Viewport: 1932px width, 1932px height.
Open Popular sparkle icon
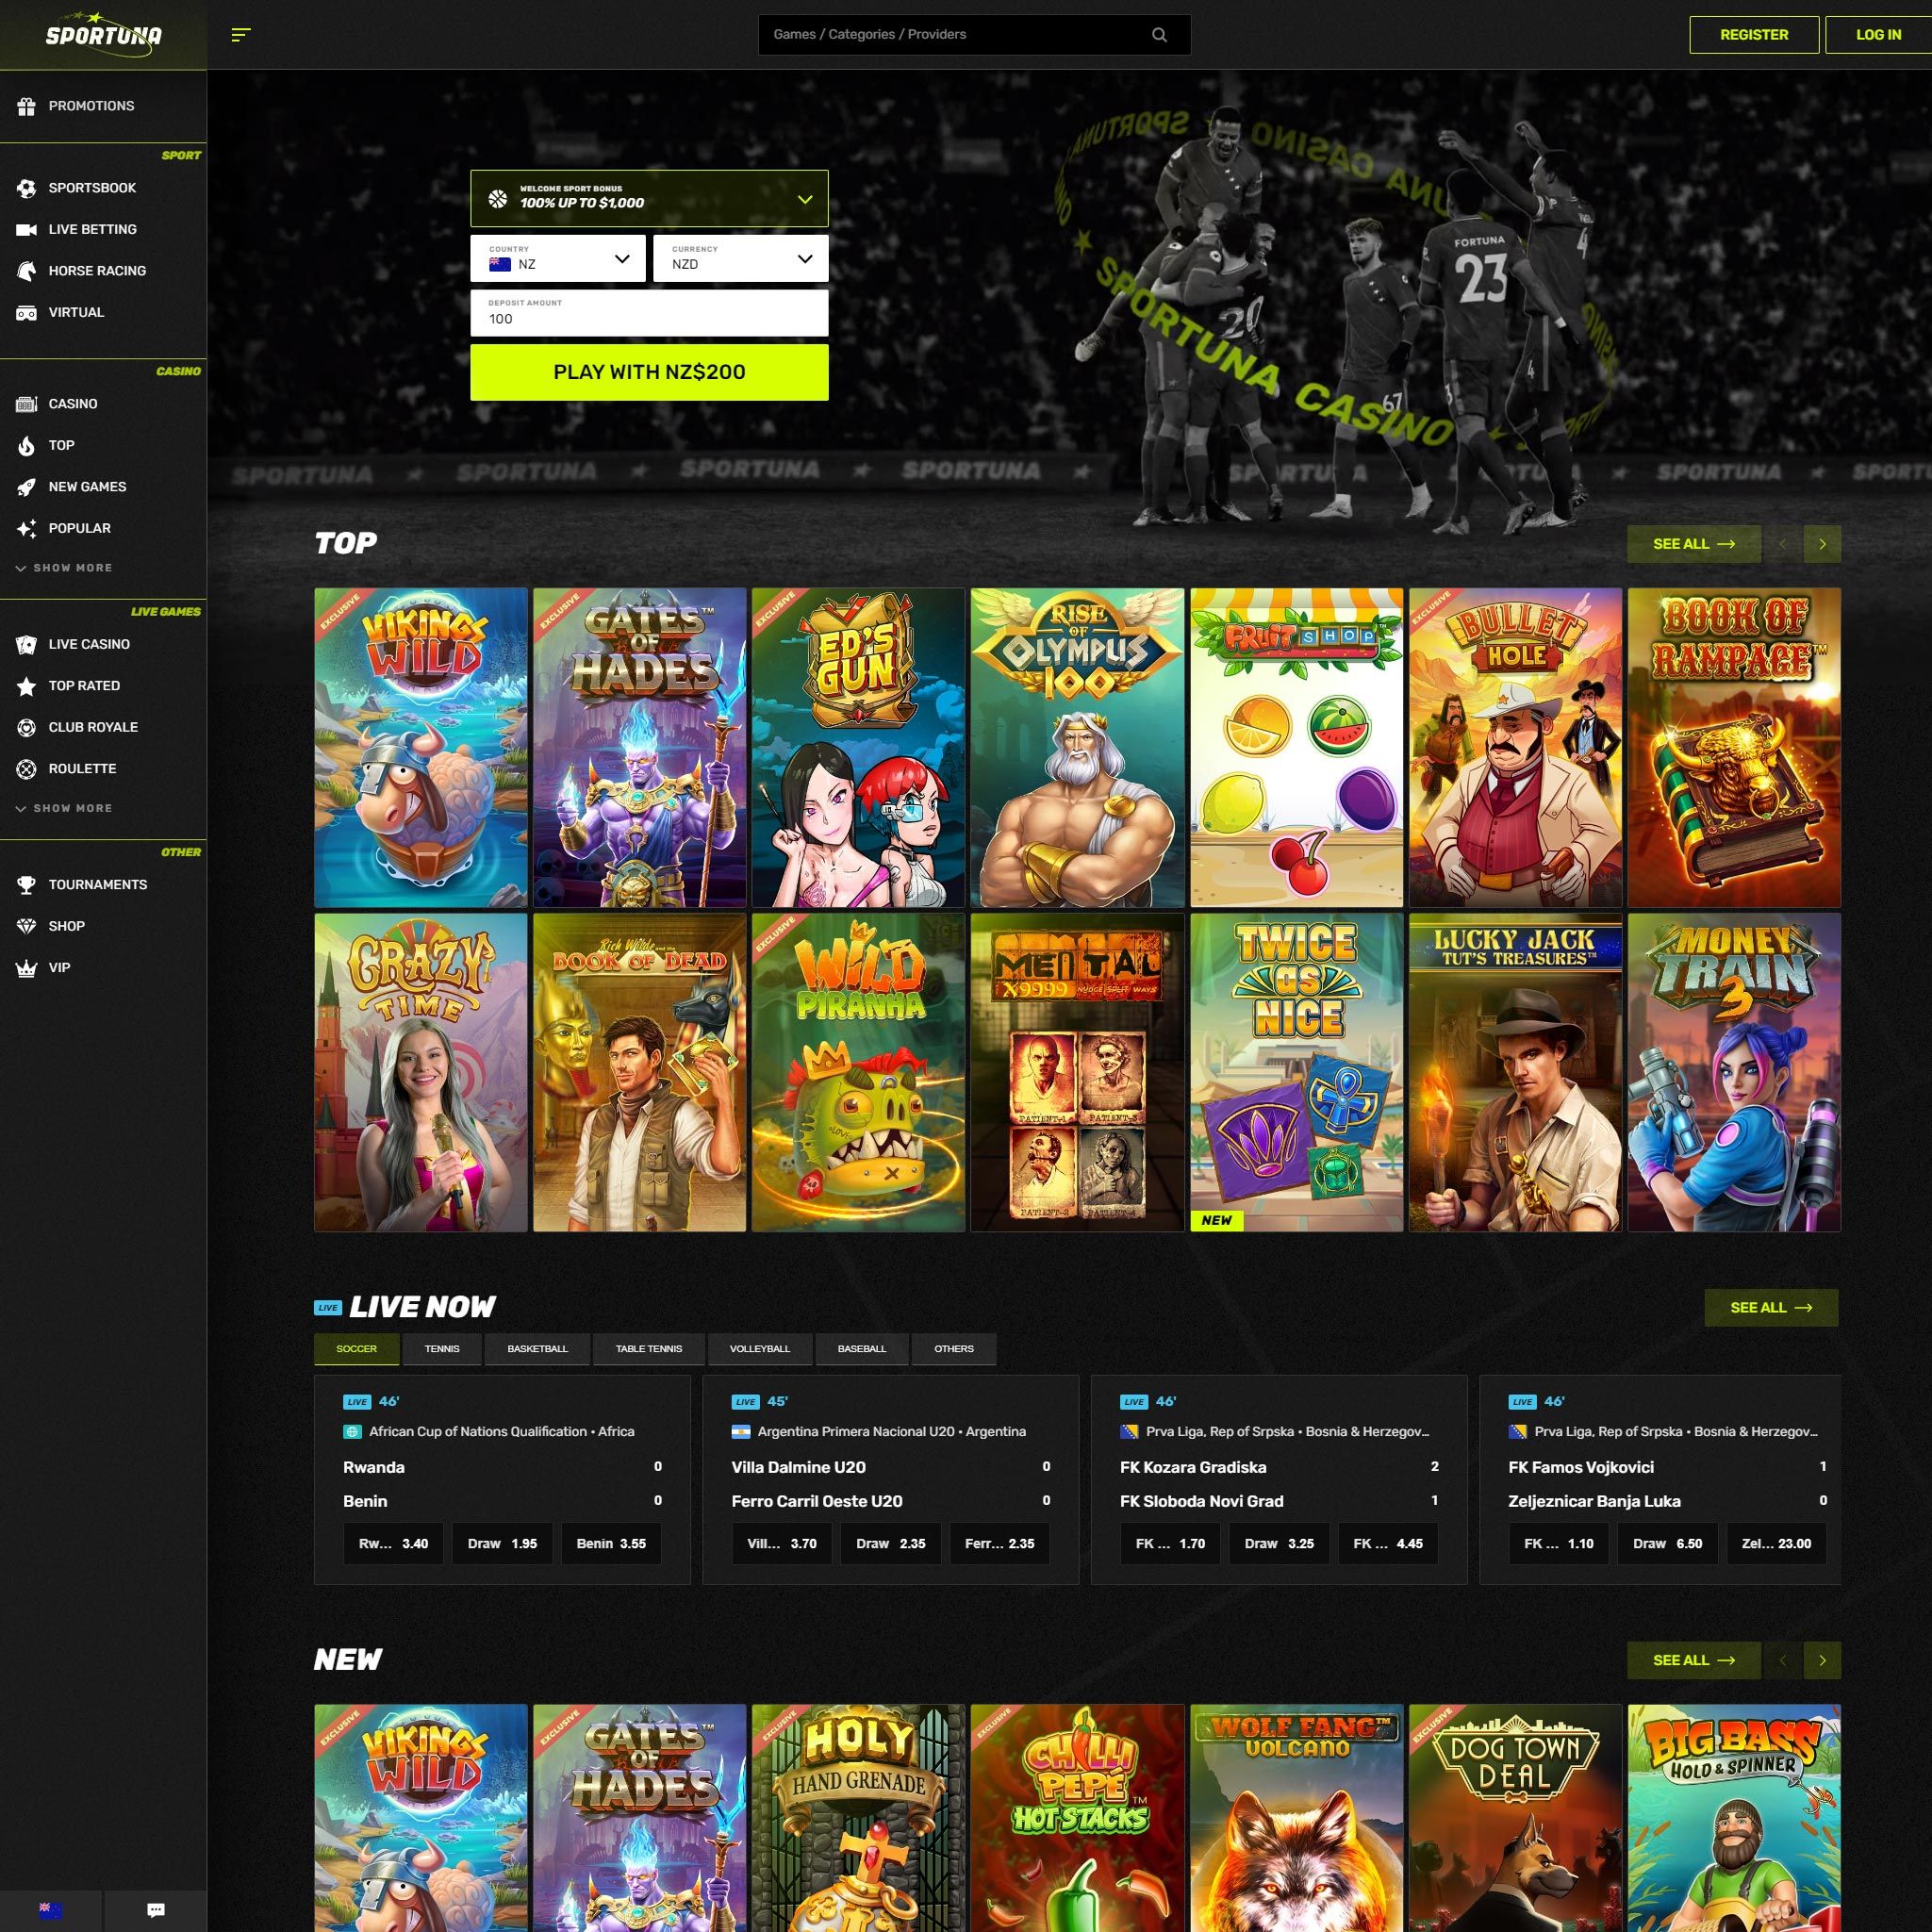[x=27, y=529]
